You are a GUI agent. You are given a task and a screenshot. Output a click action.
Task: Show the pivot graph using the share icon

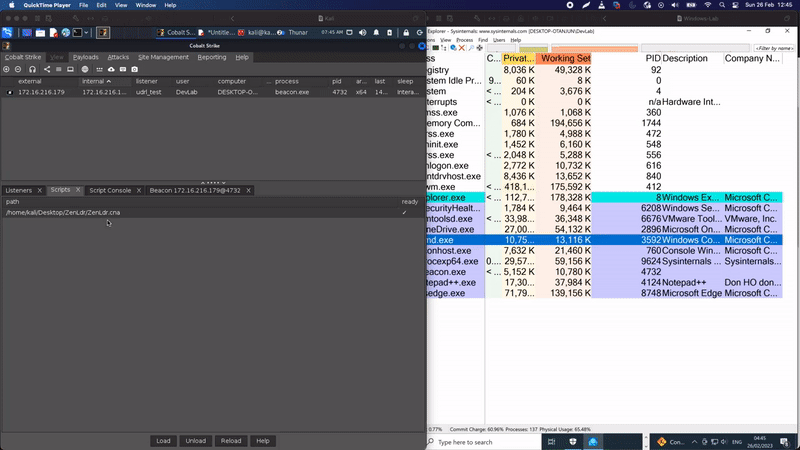click(47, 69)
